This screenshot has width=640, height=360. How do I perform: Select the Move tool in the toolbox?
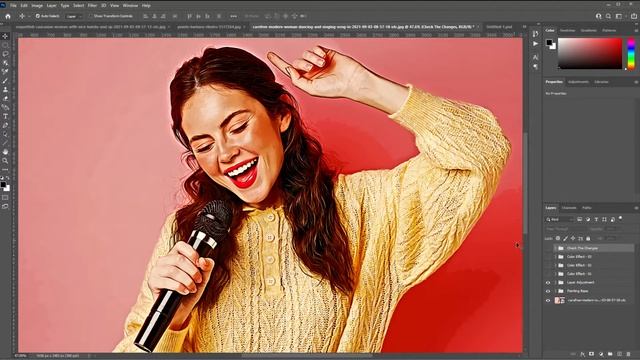[x=5, y=36]
